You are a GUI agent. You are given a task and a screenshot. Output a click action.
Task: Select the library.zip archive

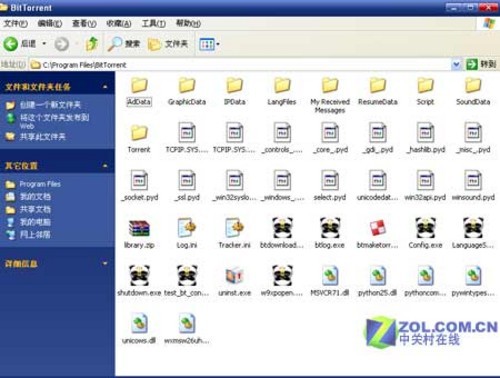(139, 234)
